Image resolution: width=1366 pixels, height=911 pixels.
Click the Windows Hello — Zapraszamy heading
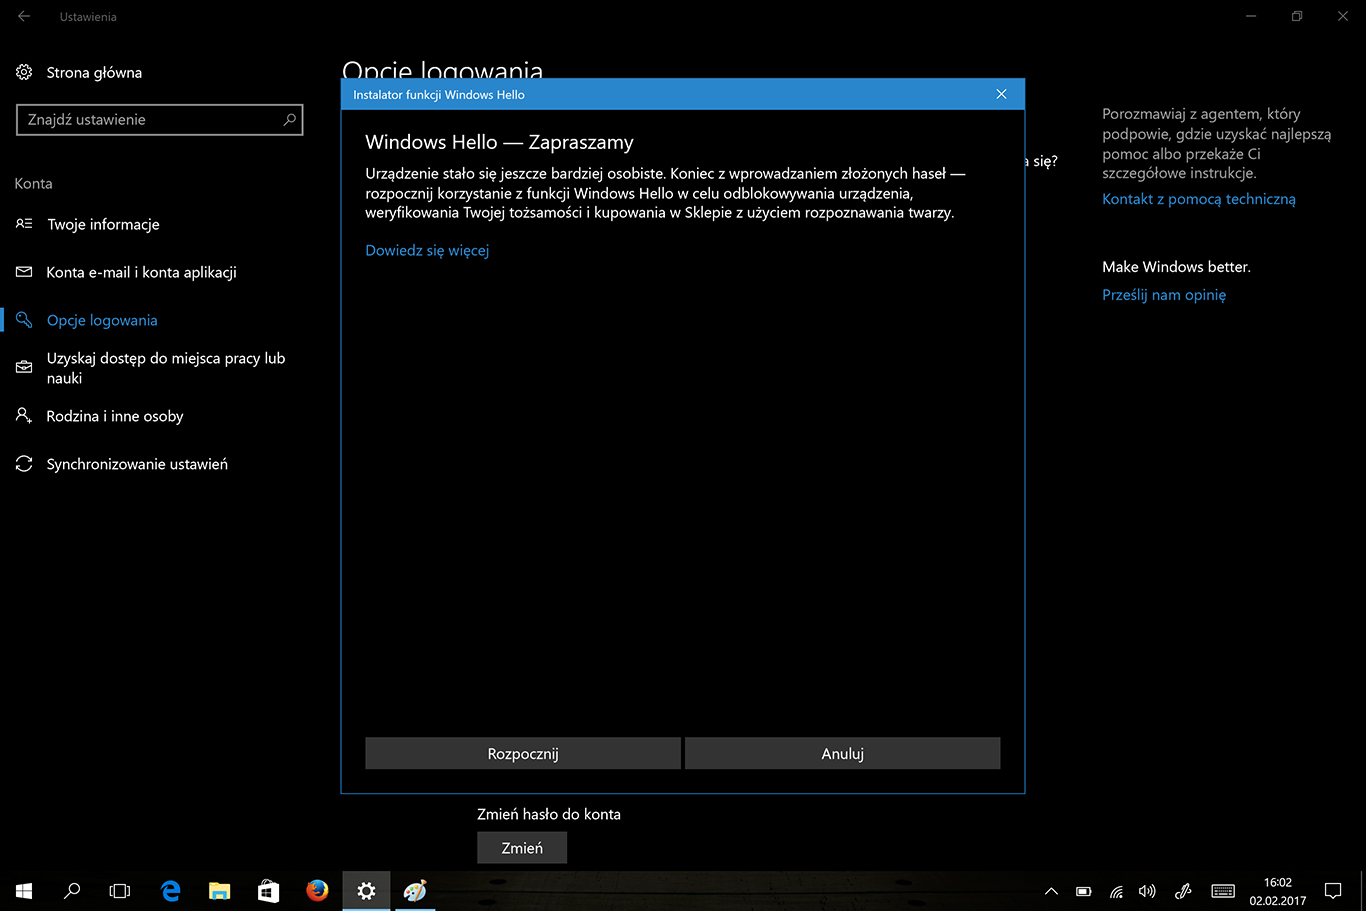[499, 142]
